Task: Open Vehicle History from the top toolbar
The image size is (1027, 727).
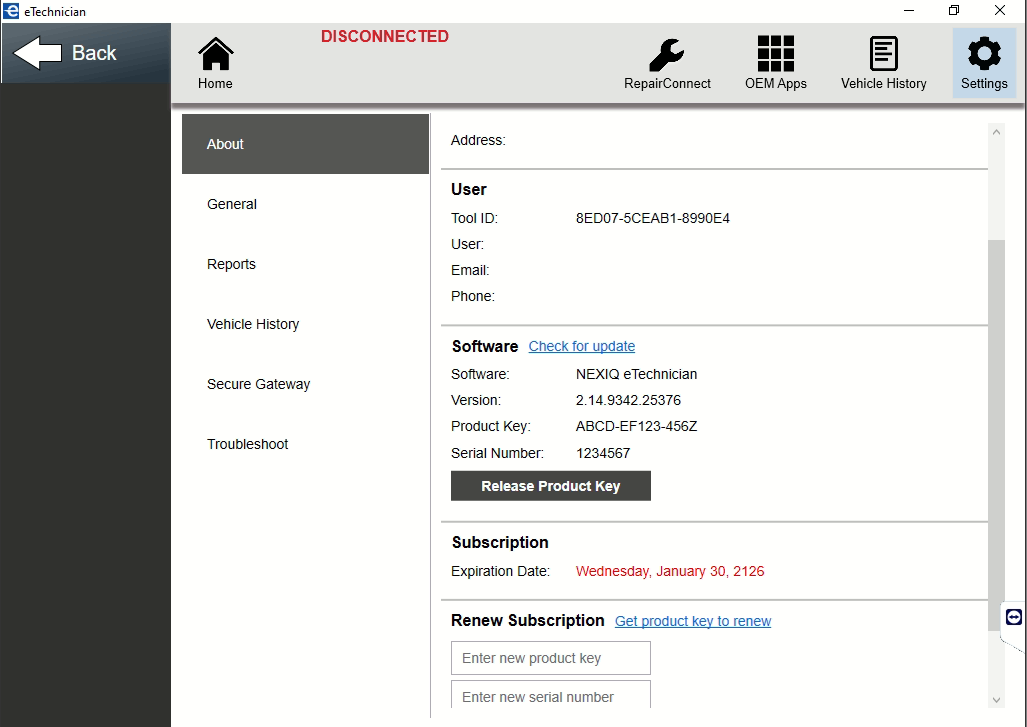Action: [x=883, y=60]
